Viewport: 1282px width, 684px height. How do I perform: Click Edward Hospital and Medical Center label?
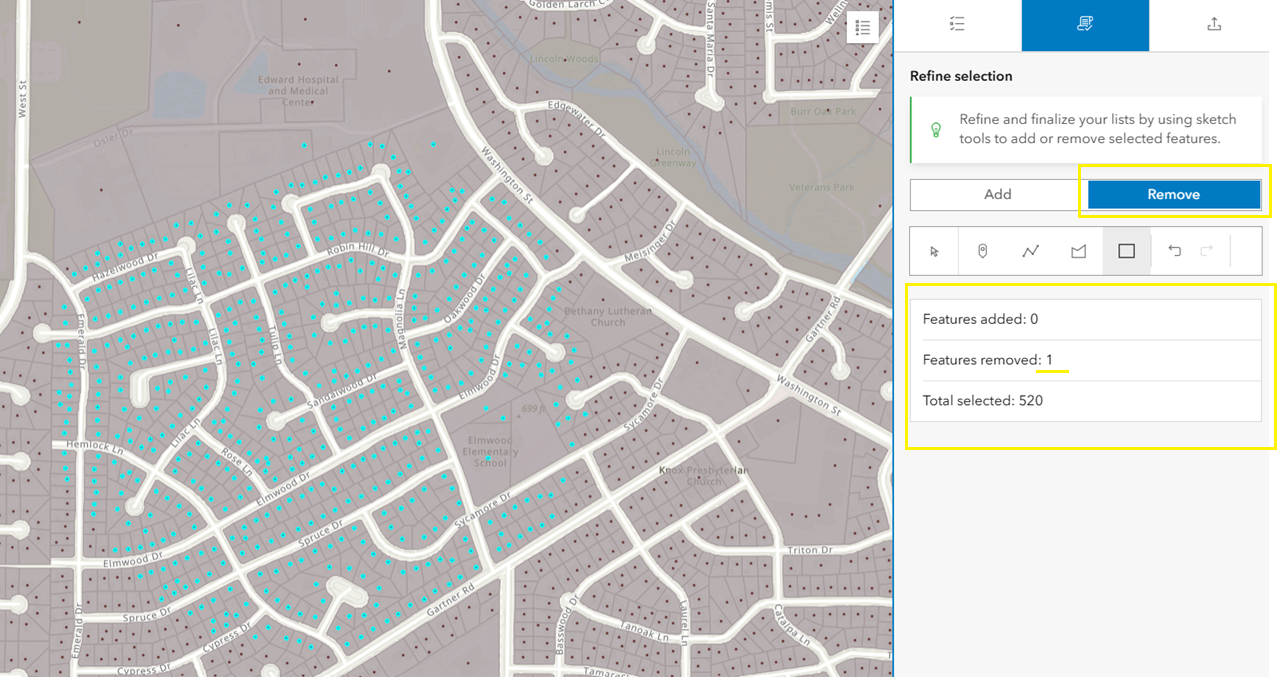(298, 90)
